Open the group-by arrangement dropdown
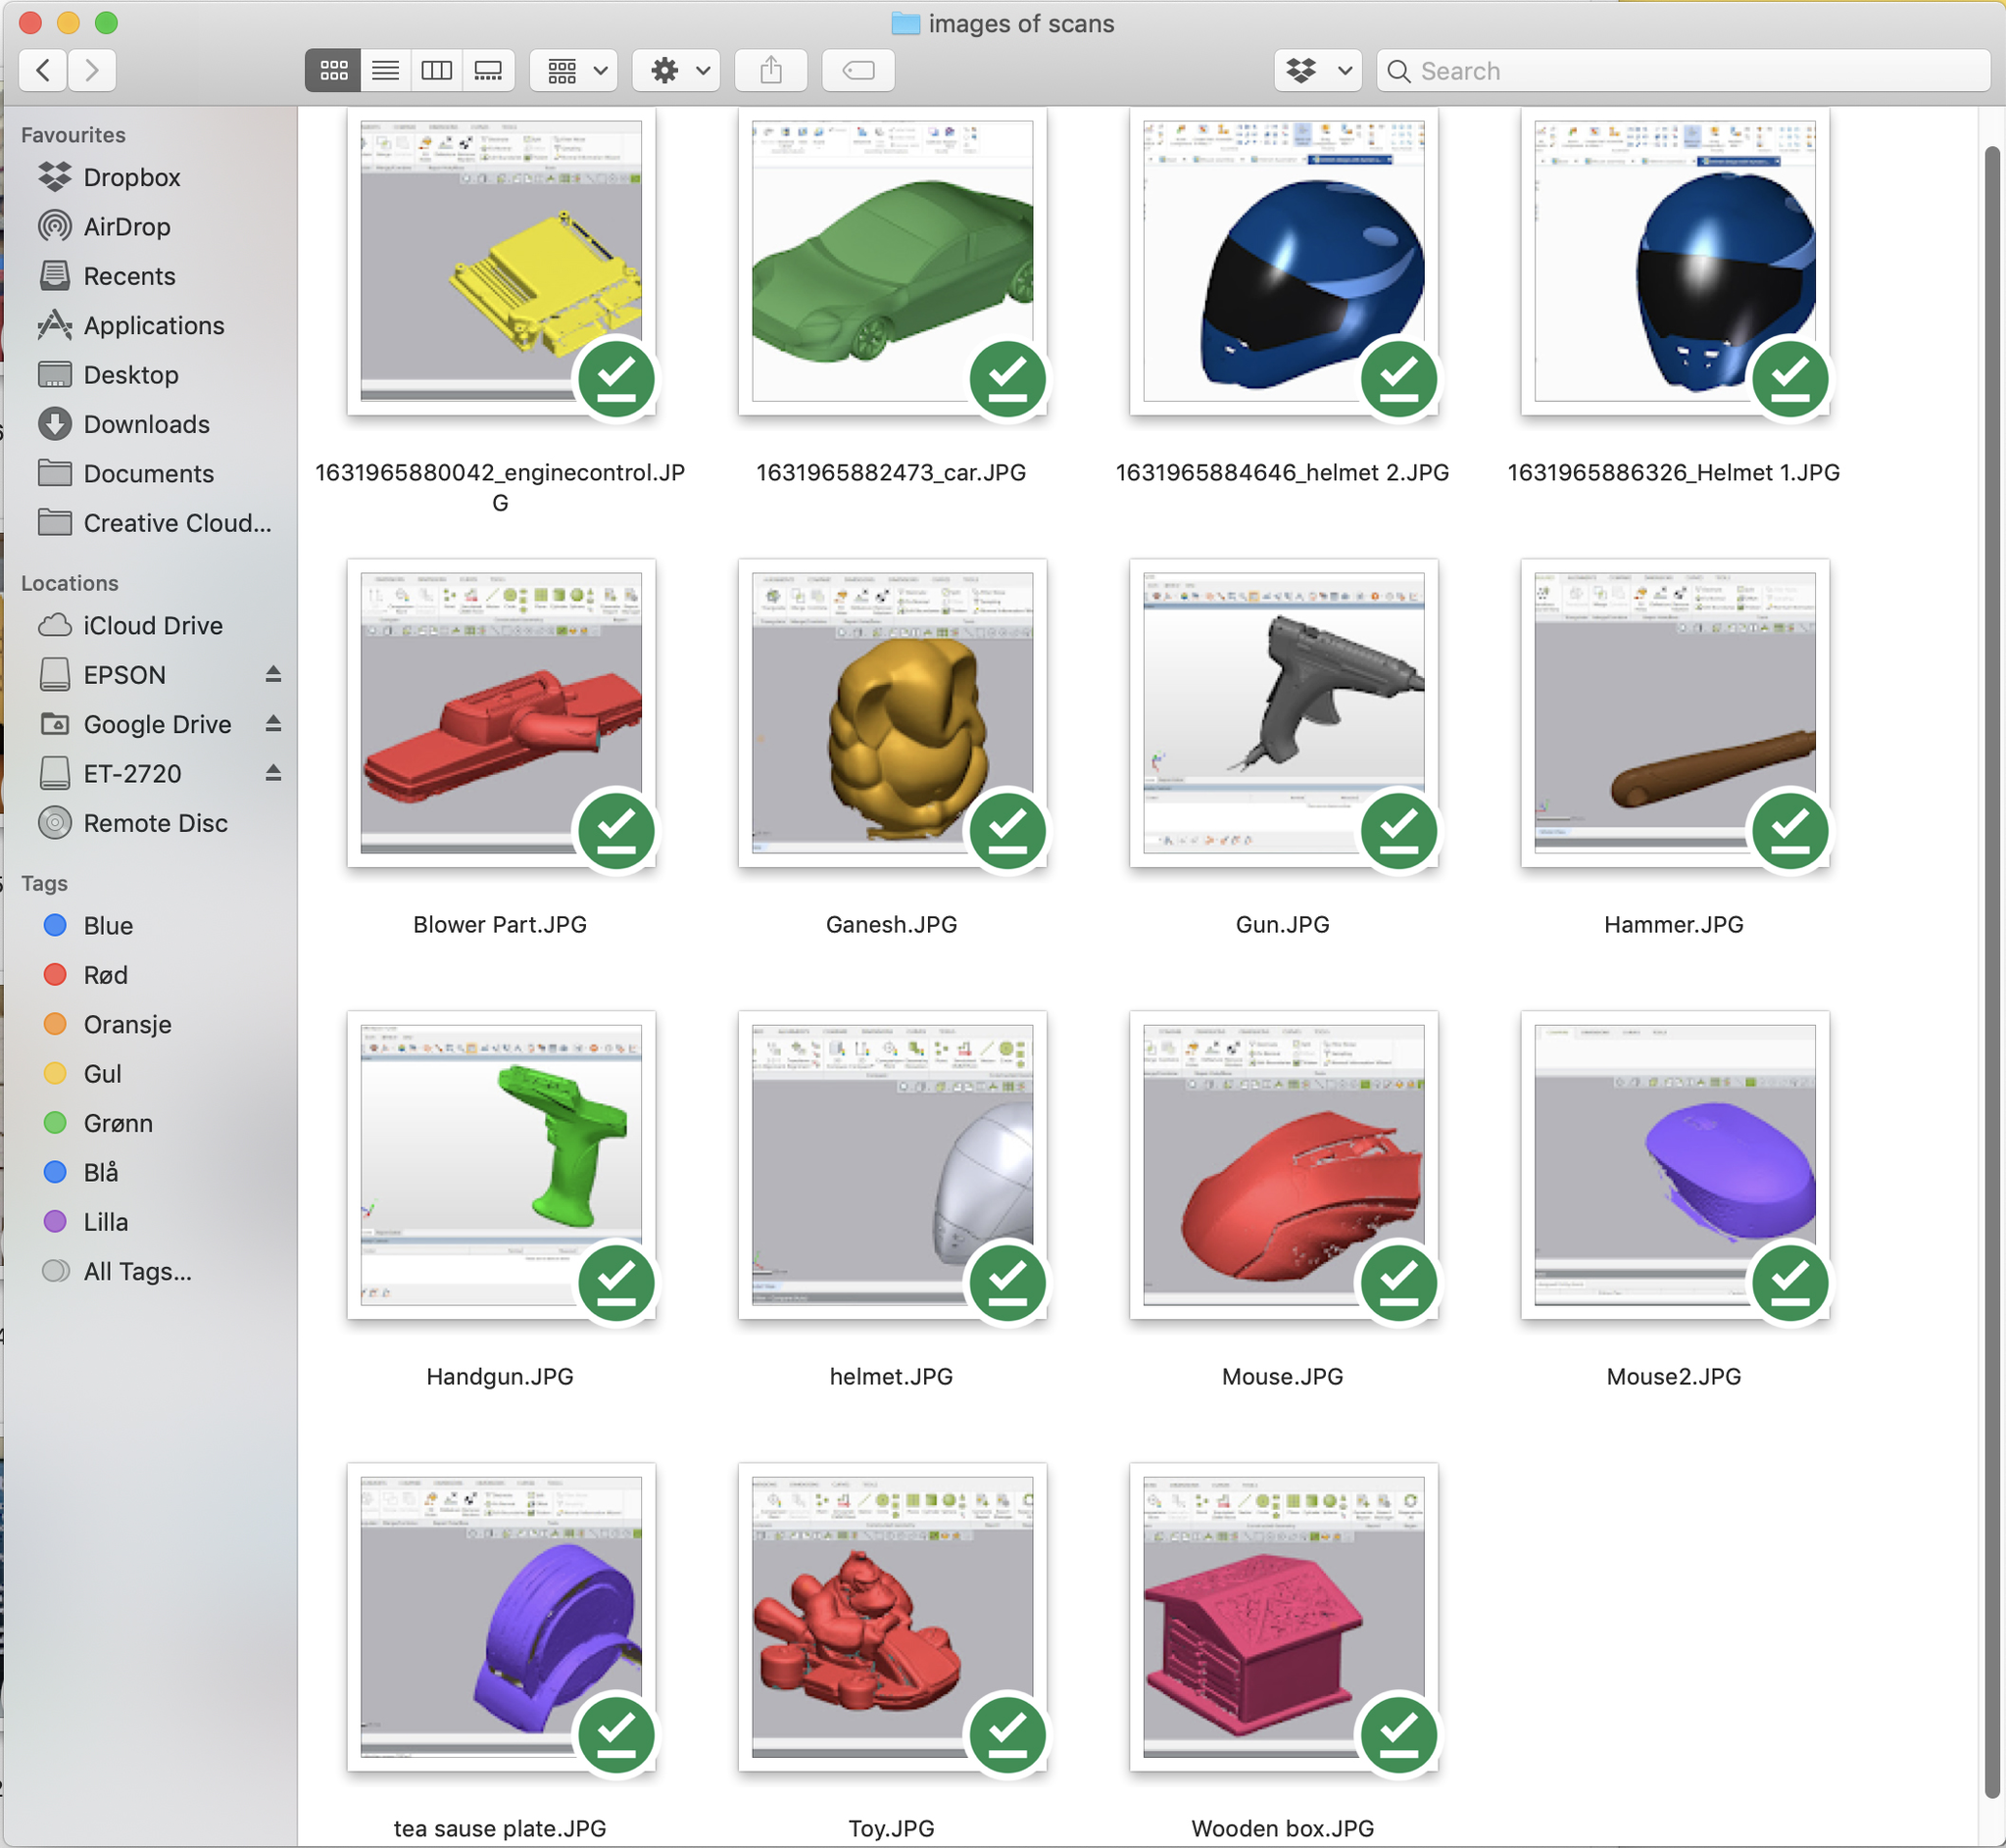The image size is (2006, 1848). pos(574,70)
